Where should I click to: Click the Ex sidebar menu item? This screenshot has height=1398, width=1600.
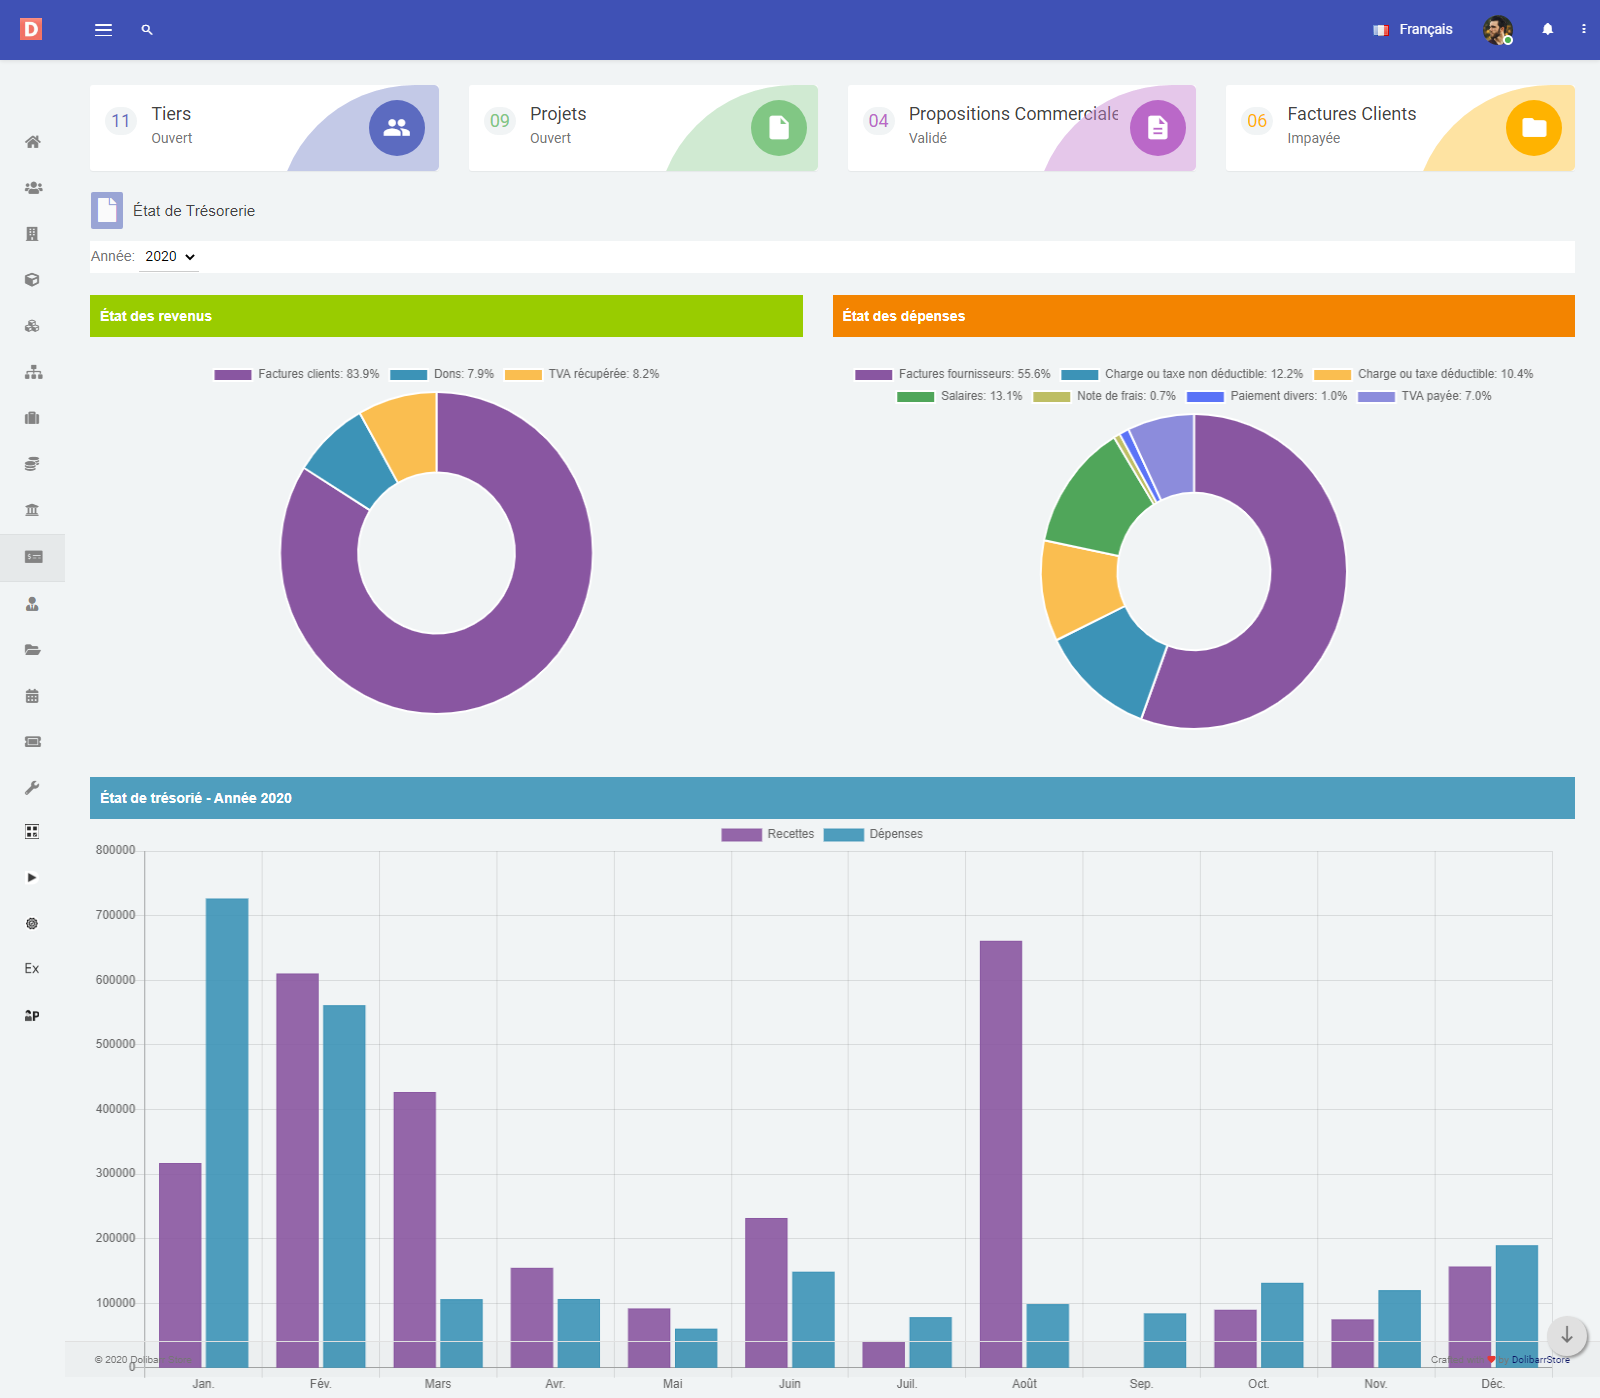pos(32,968)
